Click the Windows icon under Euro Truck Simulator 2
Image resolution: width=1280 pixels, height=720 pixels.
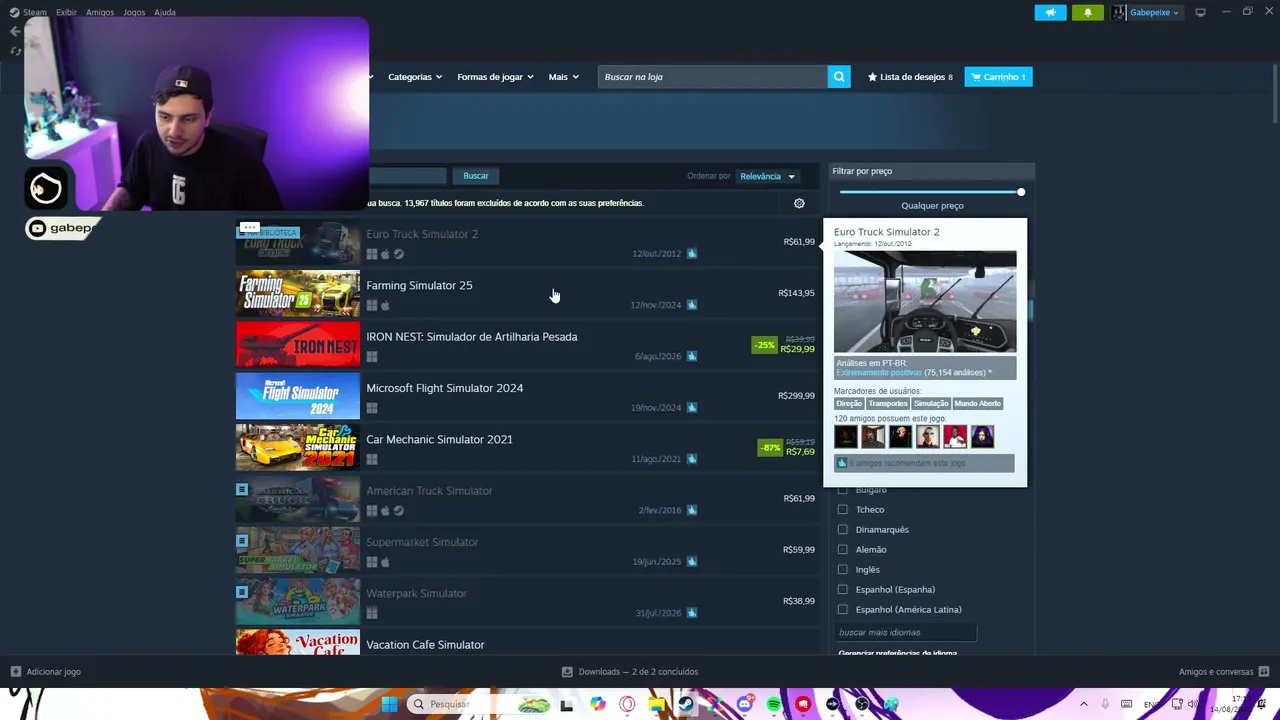pyautogui.click(x=372, y=254)
